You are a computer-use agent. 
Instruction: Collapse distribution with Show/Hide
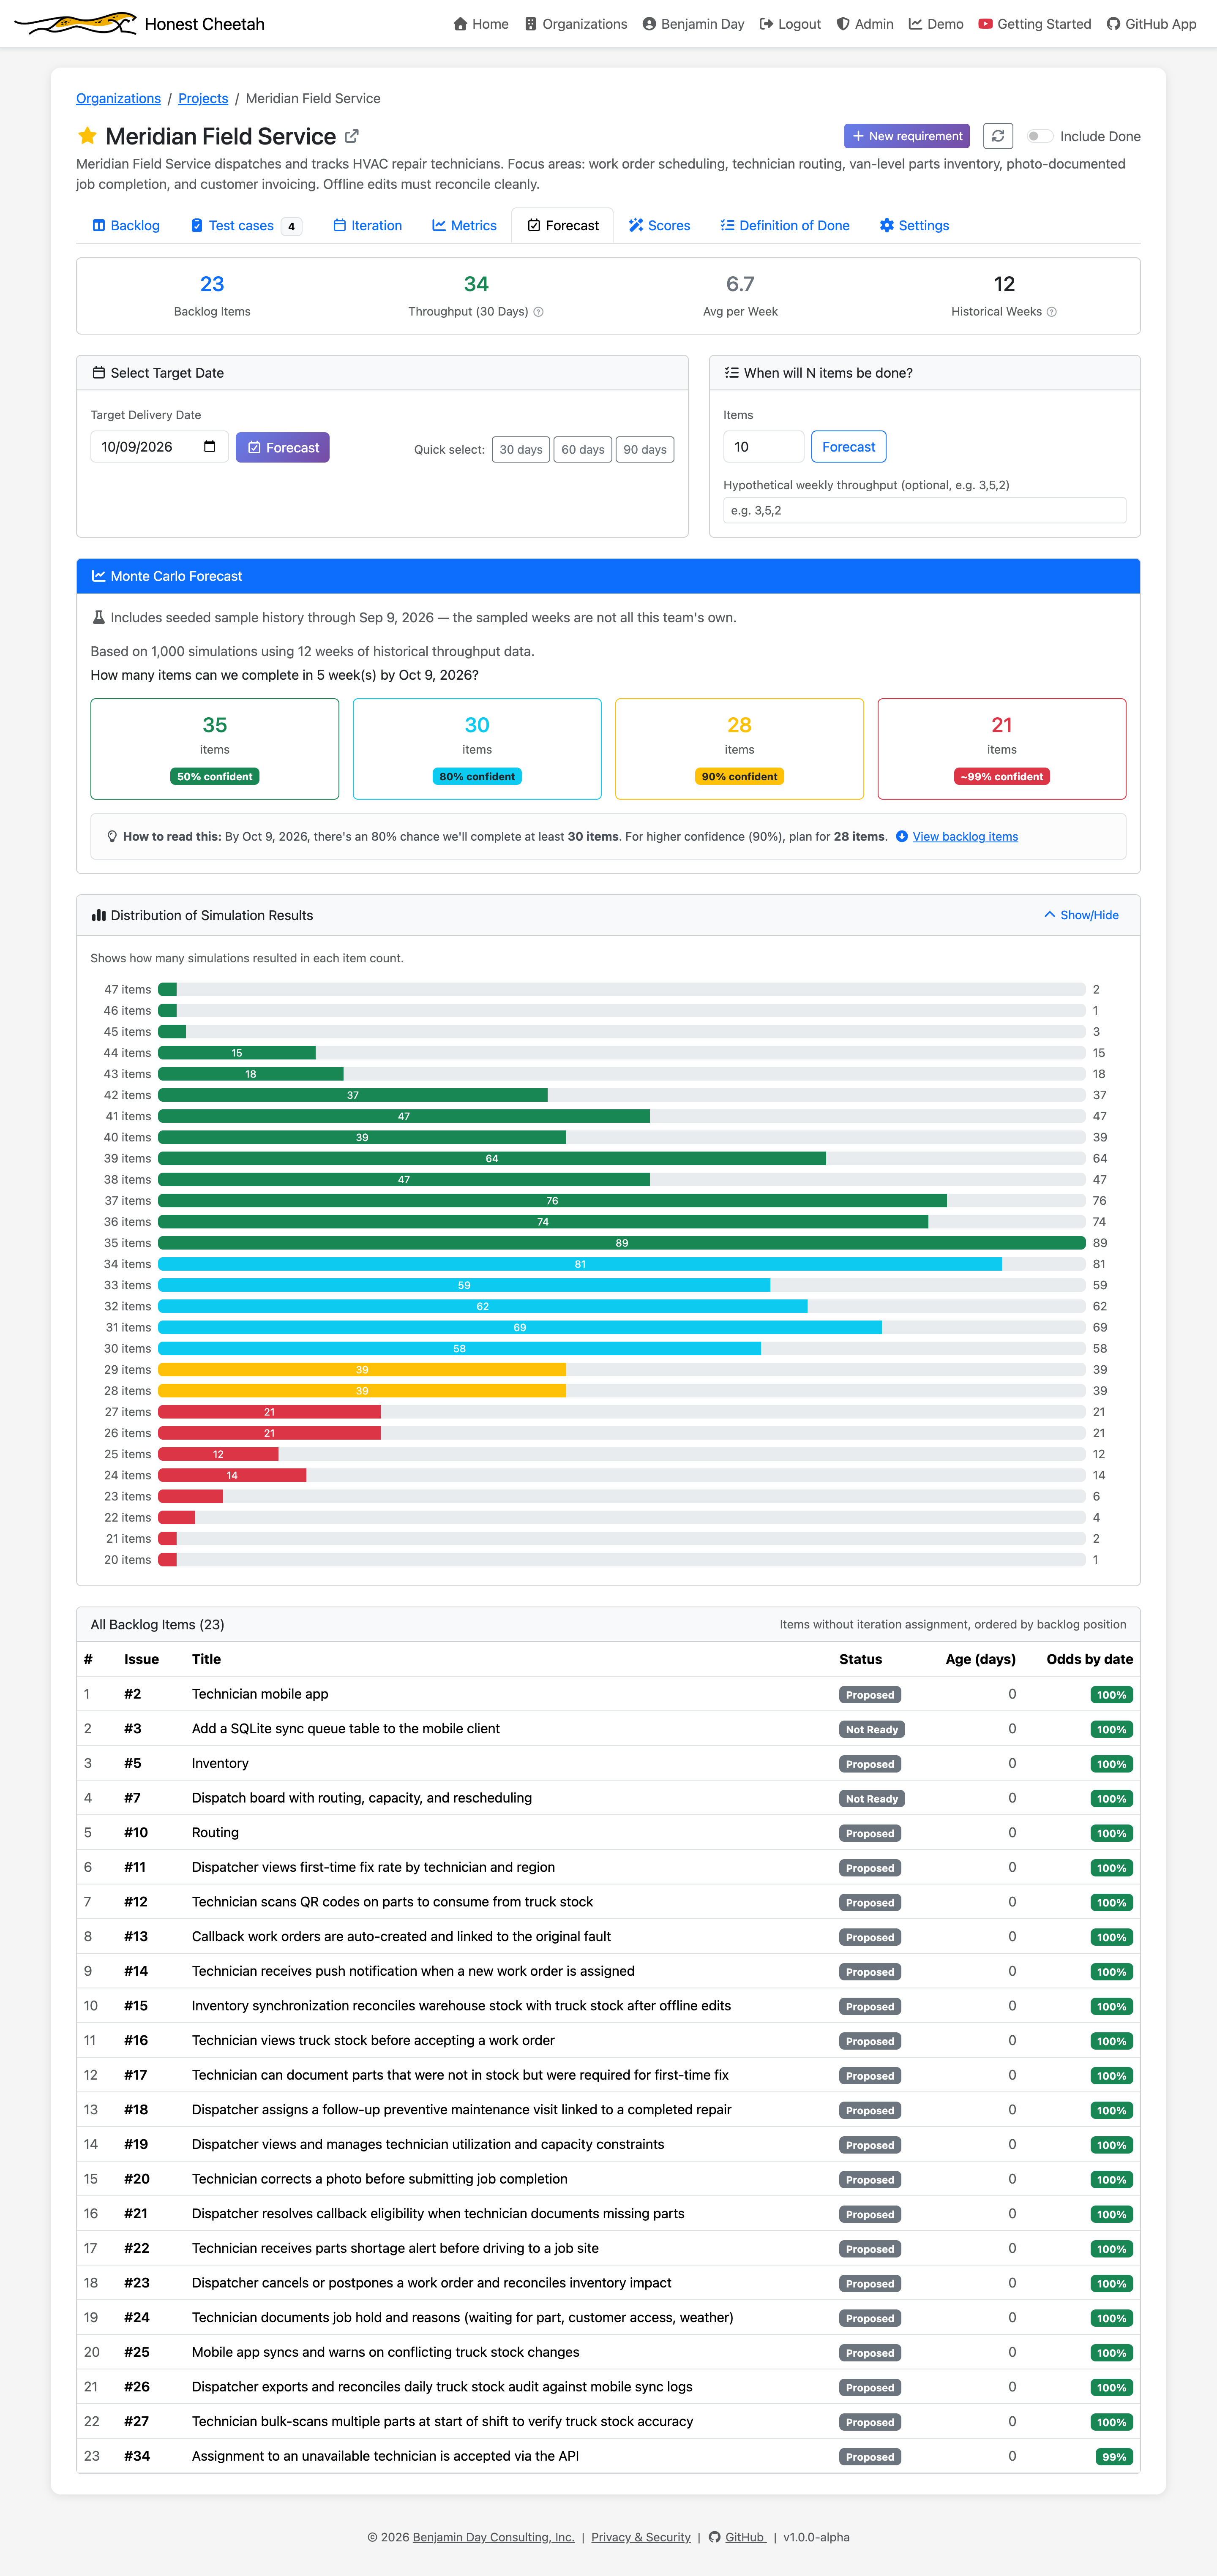pyautogui.click(x=1081, y=915)
